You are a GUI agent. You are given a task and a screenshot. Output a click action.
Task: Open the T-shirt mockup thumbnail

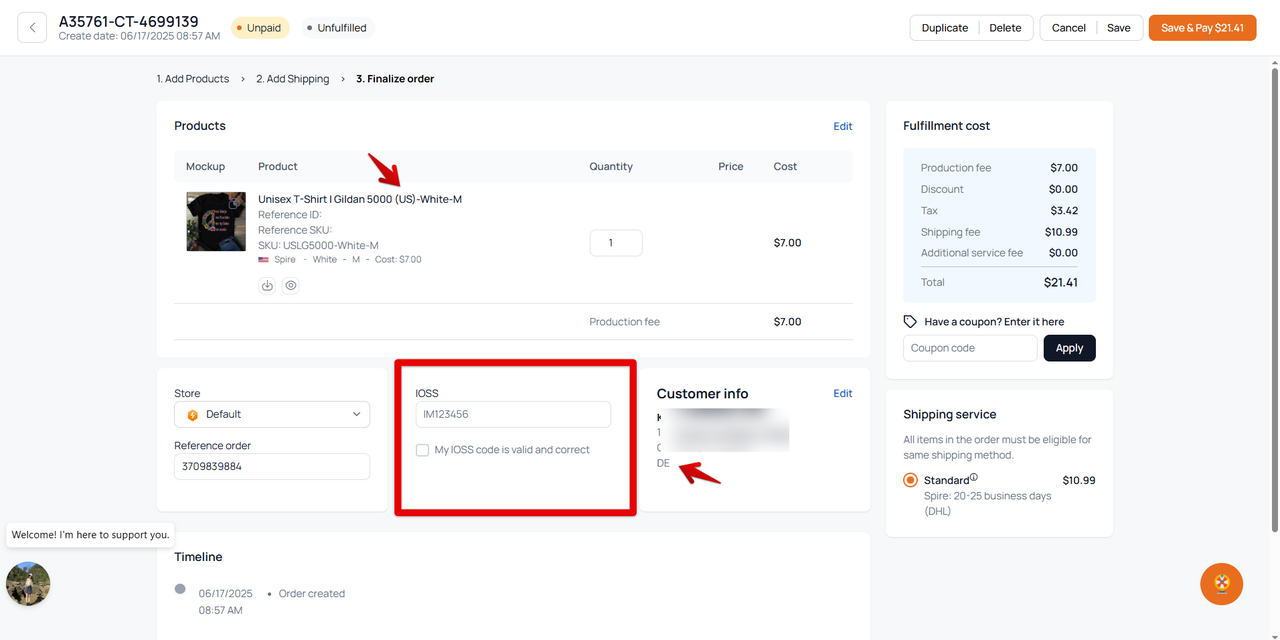coord(216,222)
